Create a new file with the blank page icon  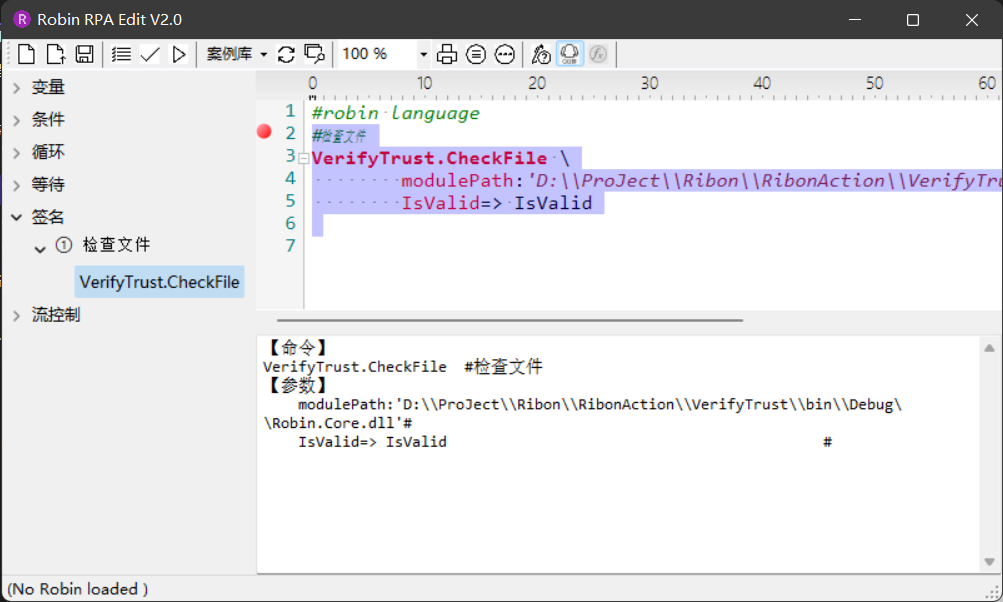pos(26,54)
